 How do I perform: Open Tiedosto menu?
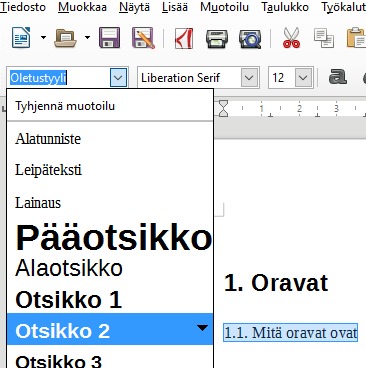coord(23,7)
